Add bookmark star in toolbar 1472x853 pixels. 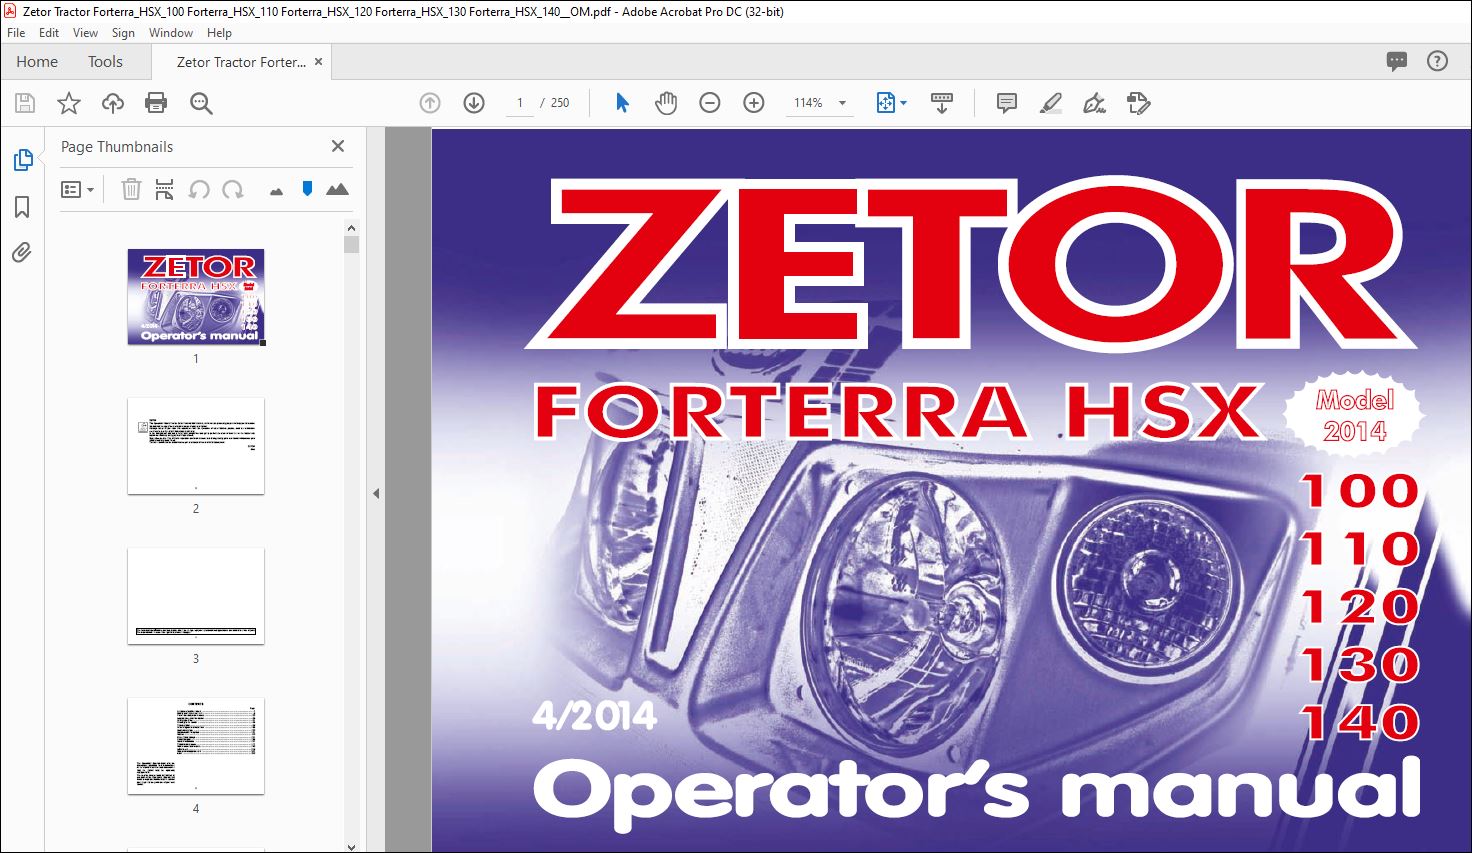(69, 103)
